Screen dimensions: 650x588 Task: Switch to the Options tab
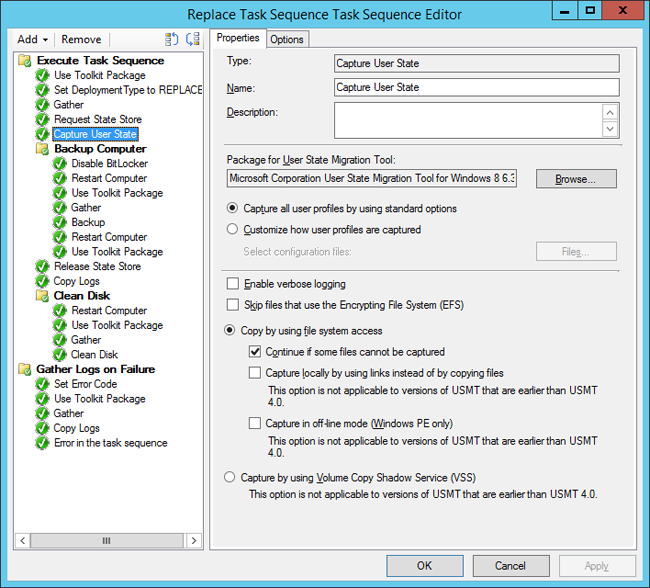[x=287, y=39]
